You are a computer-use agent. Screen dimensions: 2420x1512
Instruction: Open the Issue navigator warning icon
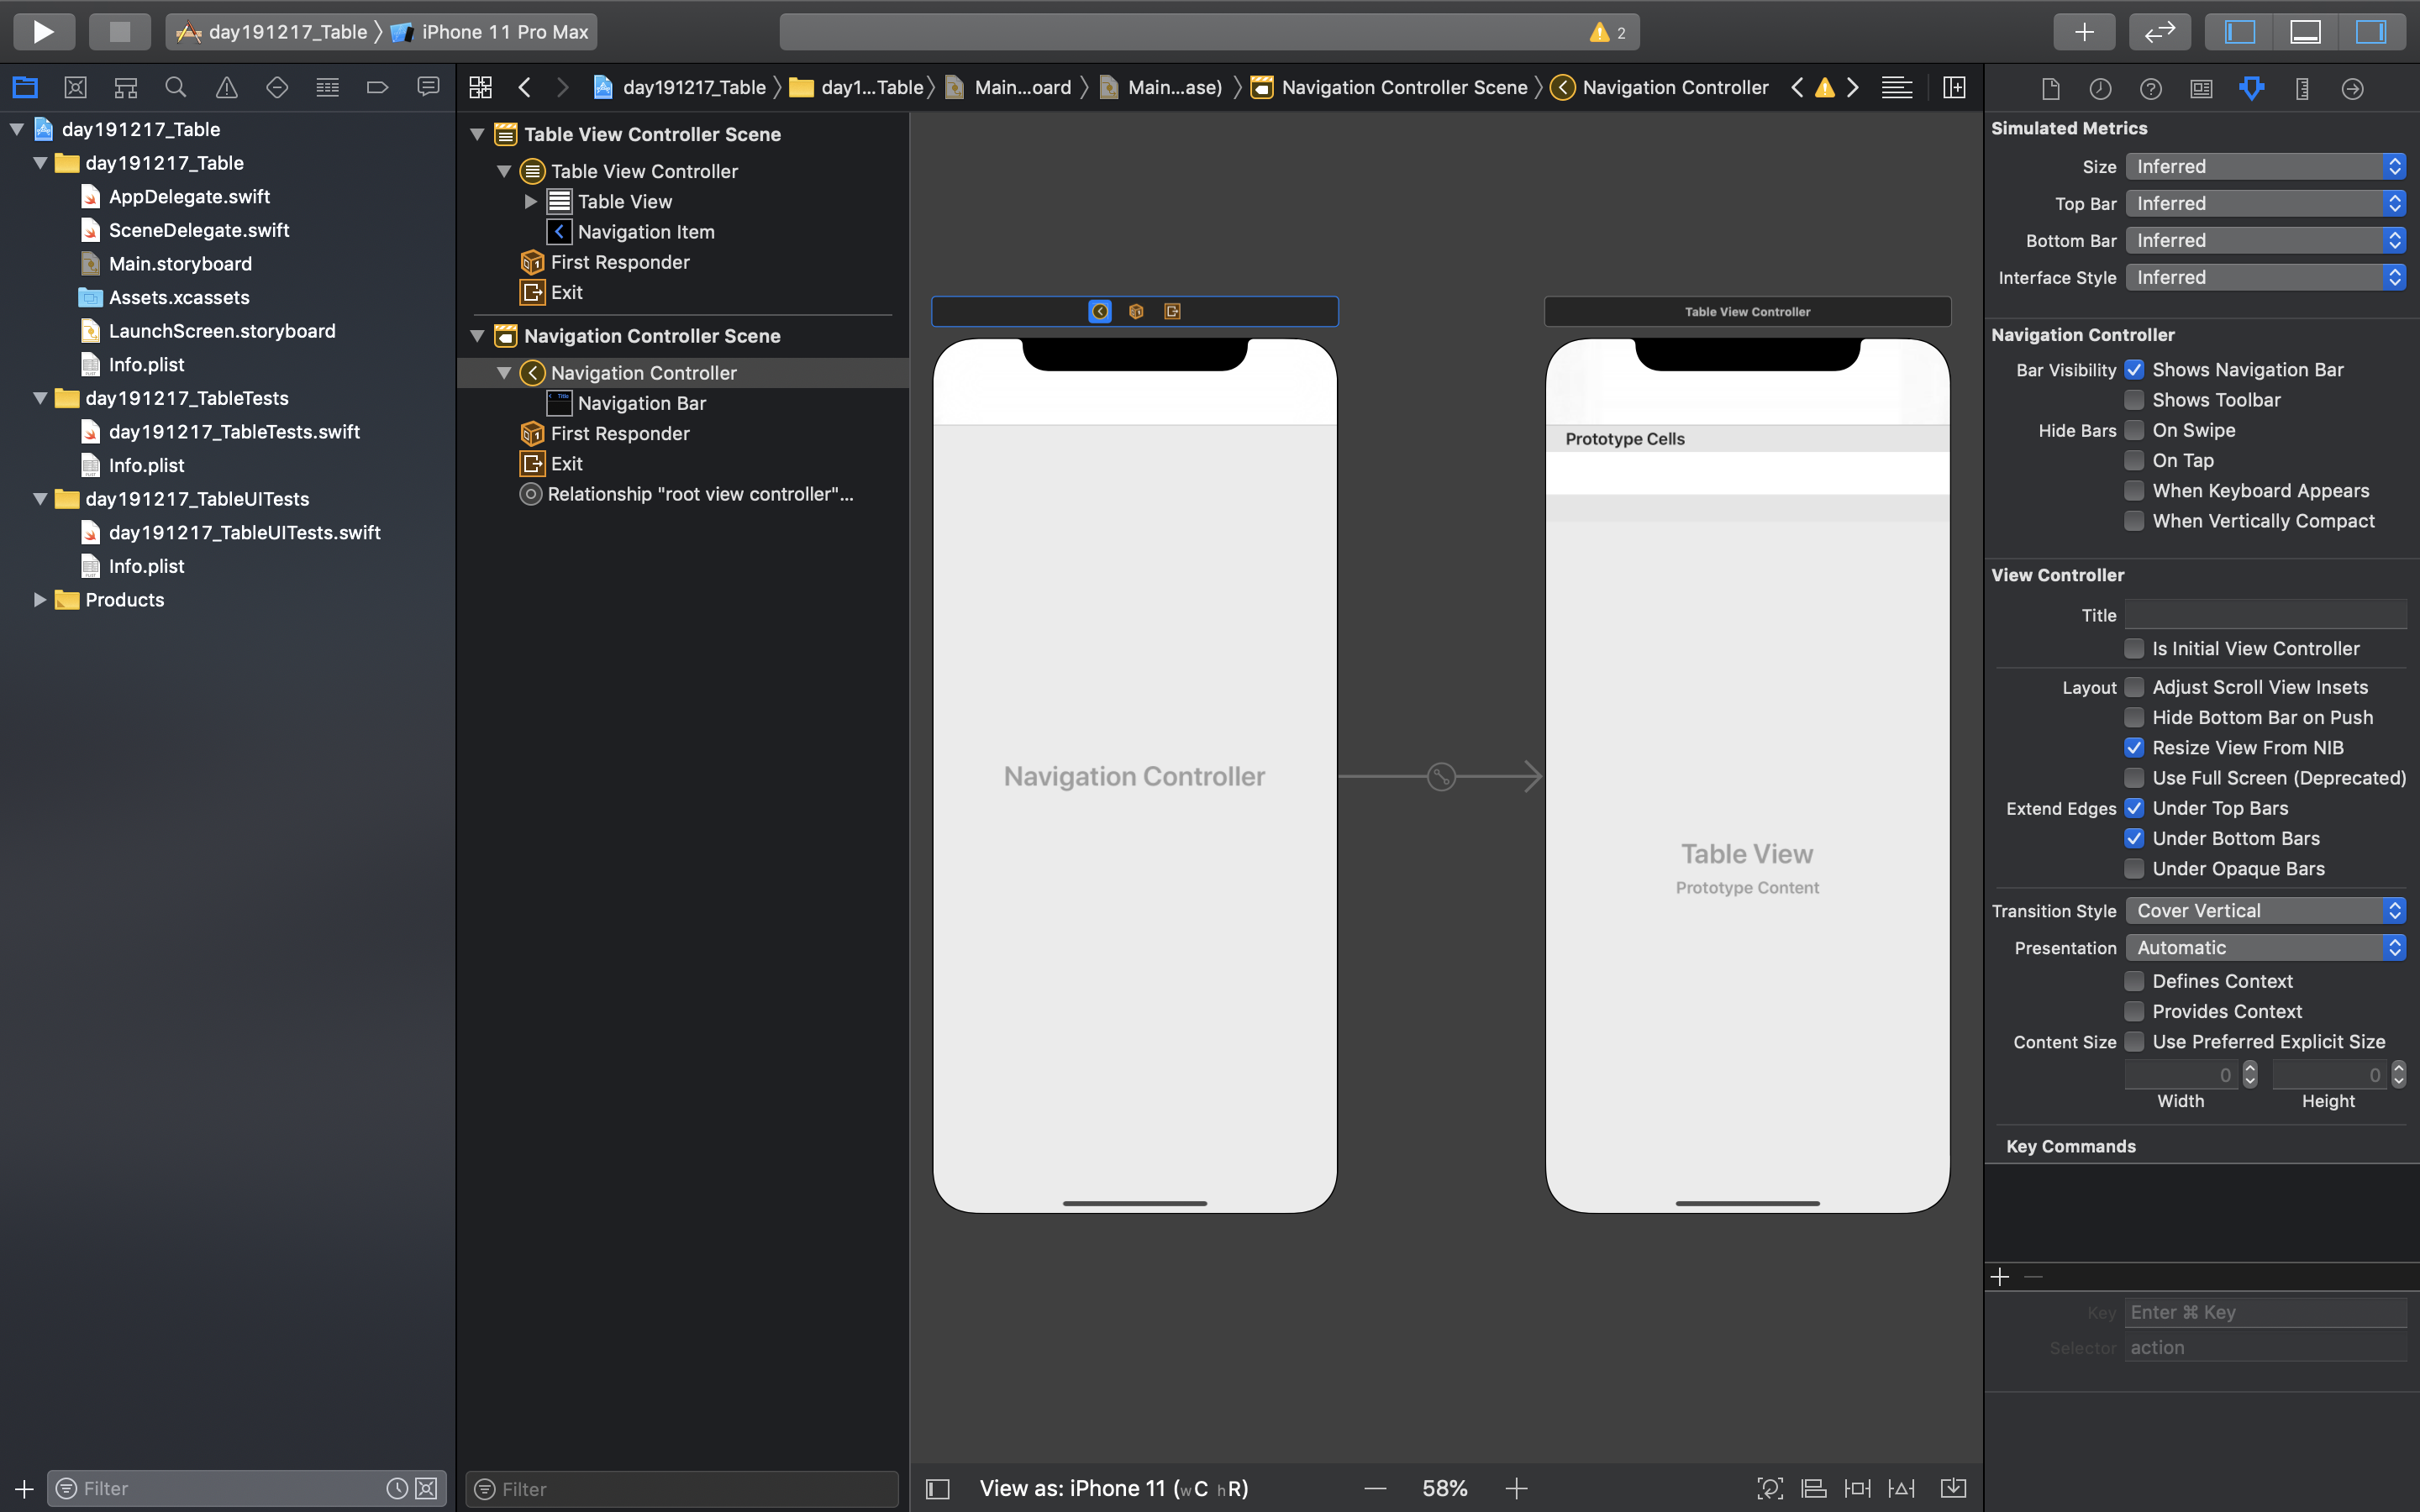point(227,88)
